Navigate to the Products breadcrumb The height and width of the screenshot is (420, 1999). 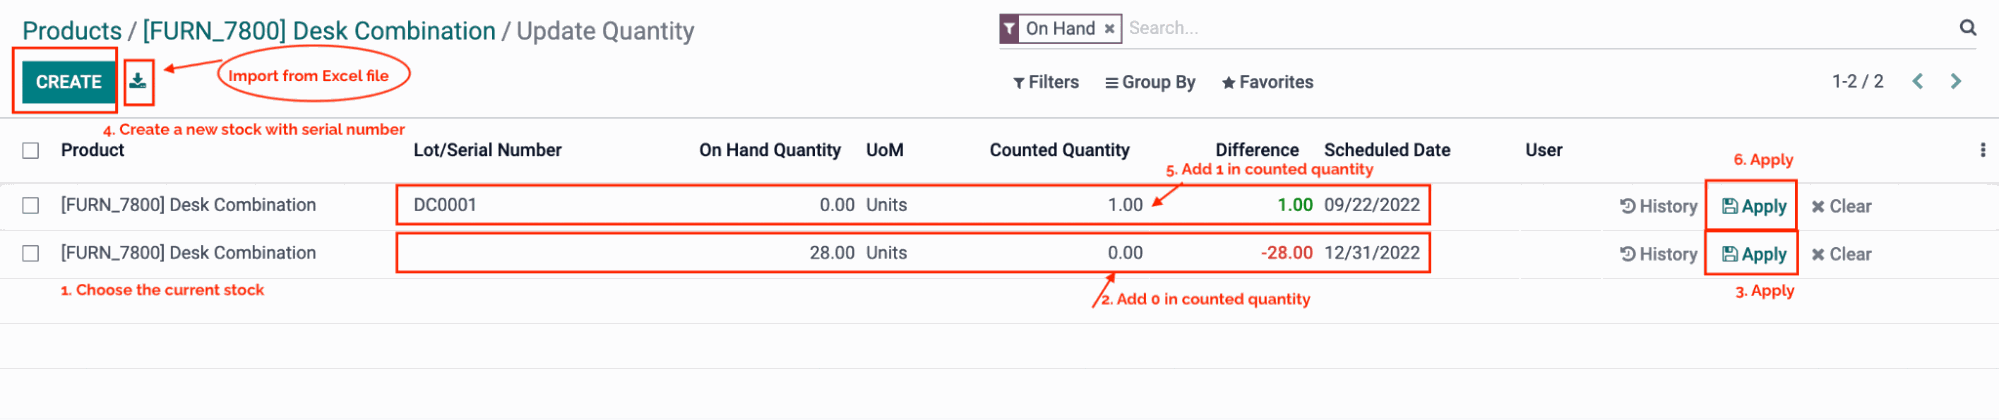tap(72, 31)
